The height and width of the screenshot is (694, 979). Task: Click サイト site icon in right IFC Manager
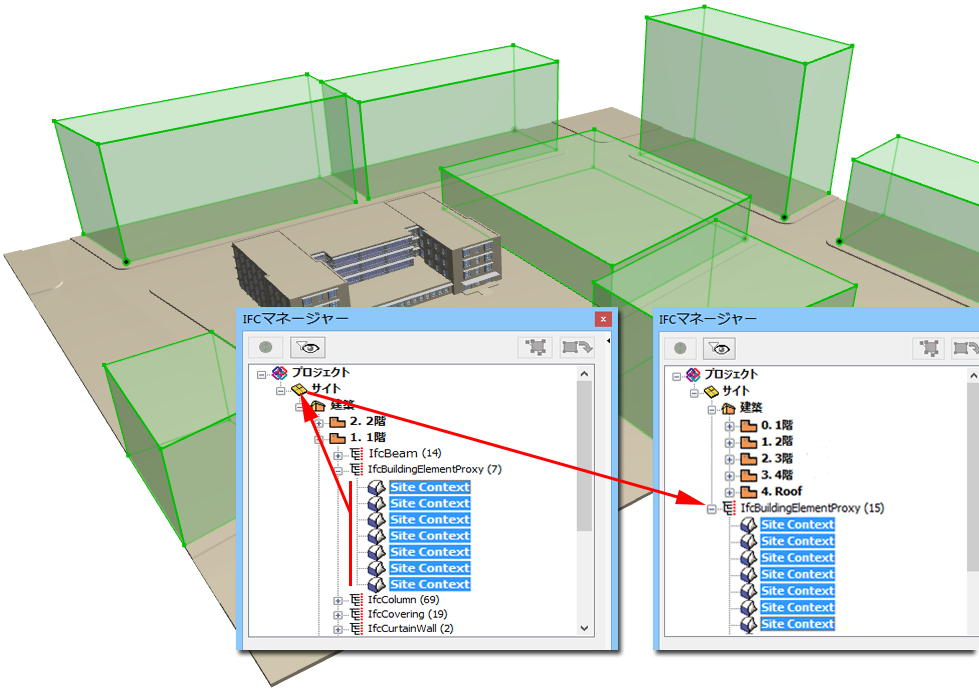711,391
